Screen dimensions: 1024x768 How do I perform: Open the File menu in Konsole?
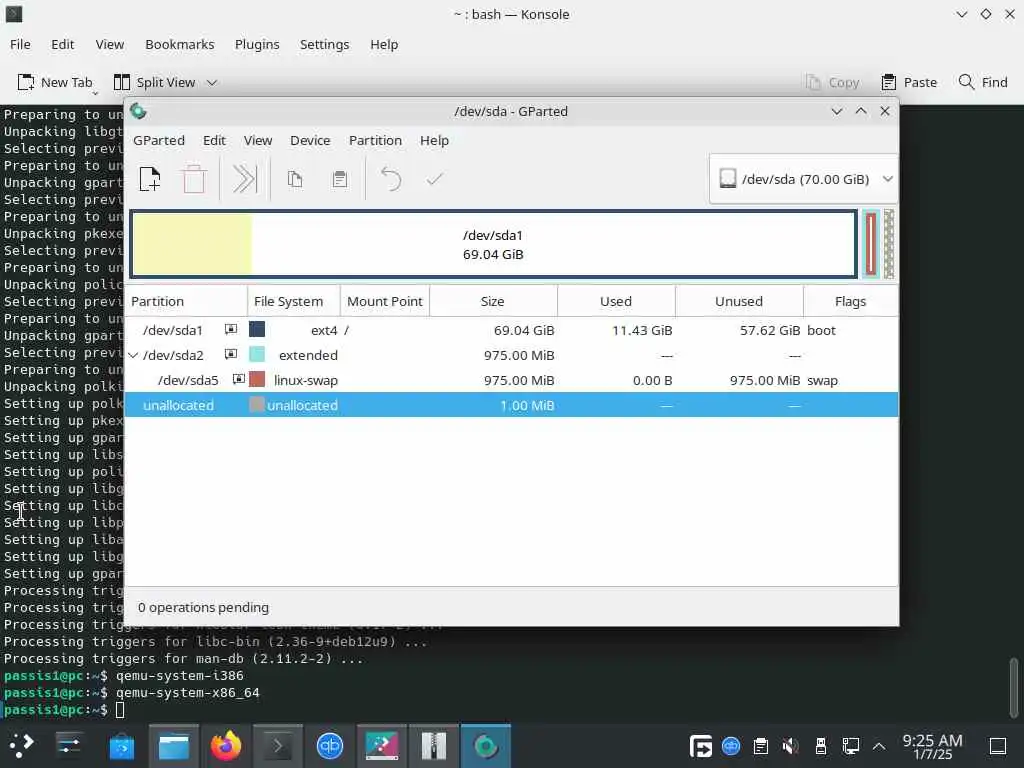click(x=20, y=44)
